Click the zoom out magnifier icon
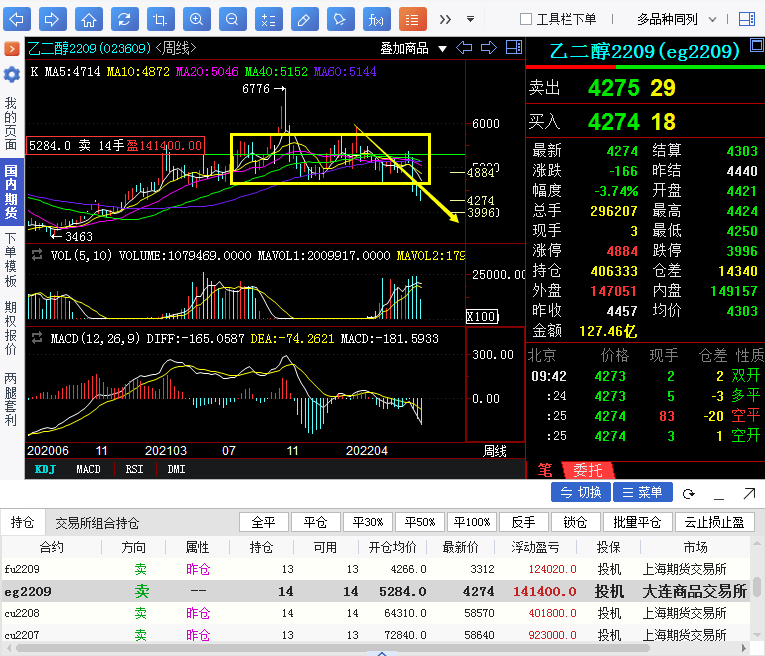The width and height of the screenshot is (765, 656). click(231, 19)
